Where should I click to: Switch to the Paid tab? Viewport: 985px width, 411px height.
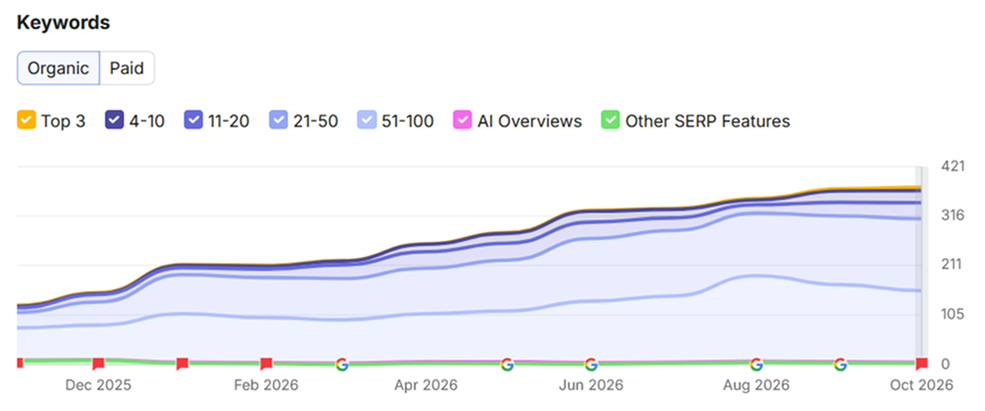[x=127, y=68]
